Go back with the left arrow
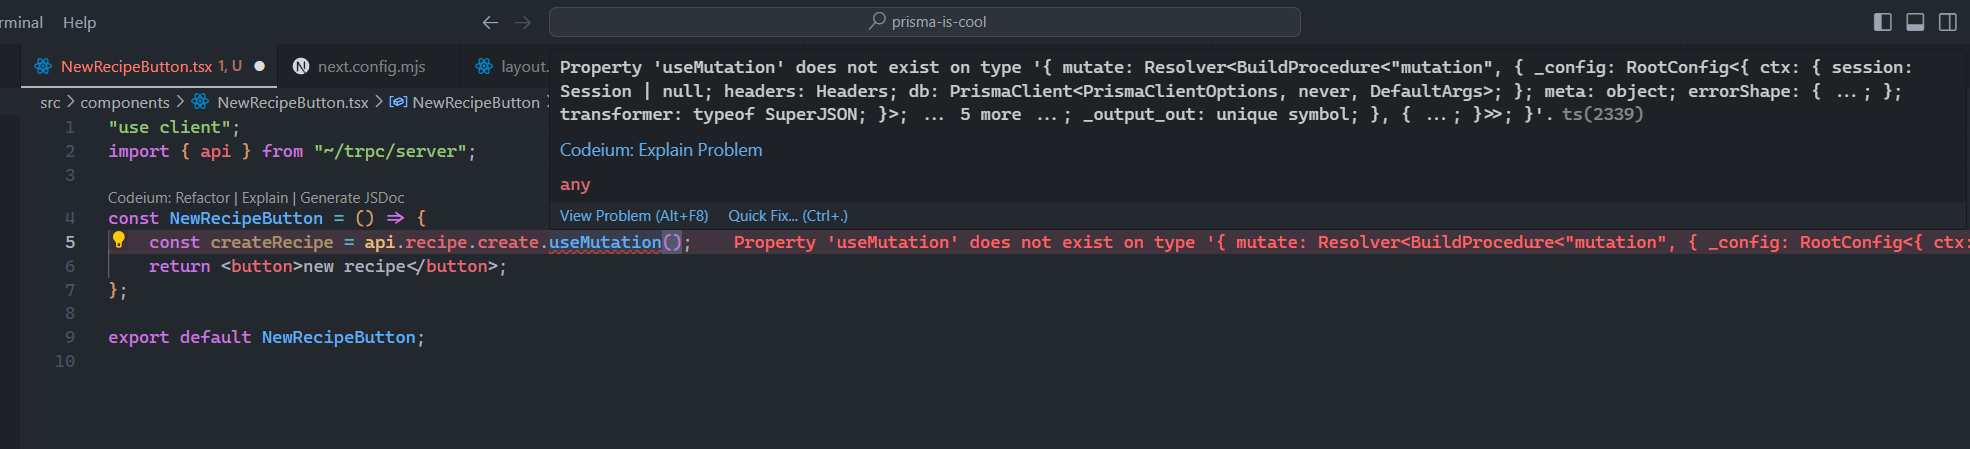 click(490, 22)
